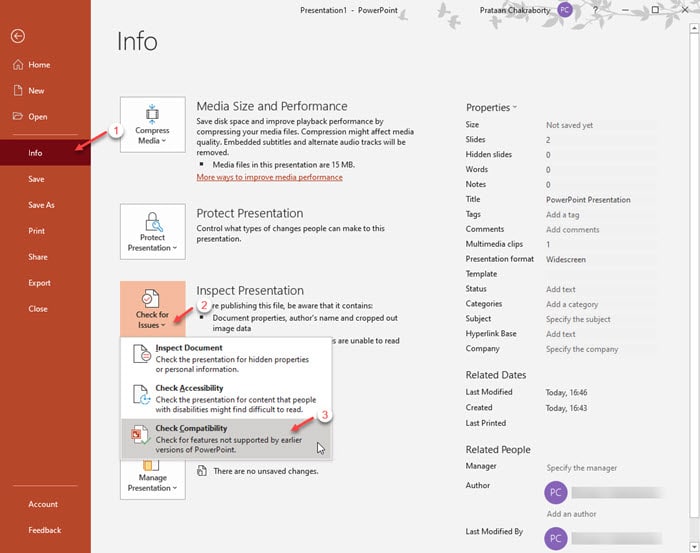Click the Home house icon
The width and height of the screenshot is (700, 553).
[18, 65]
